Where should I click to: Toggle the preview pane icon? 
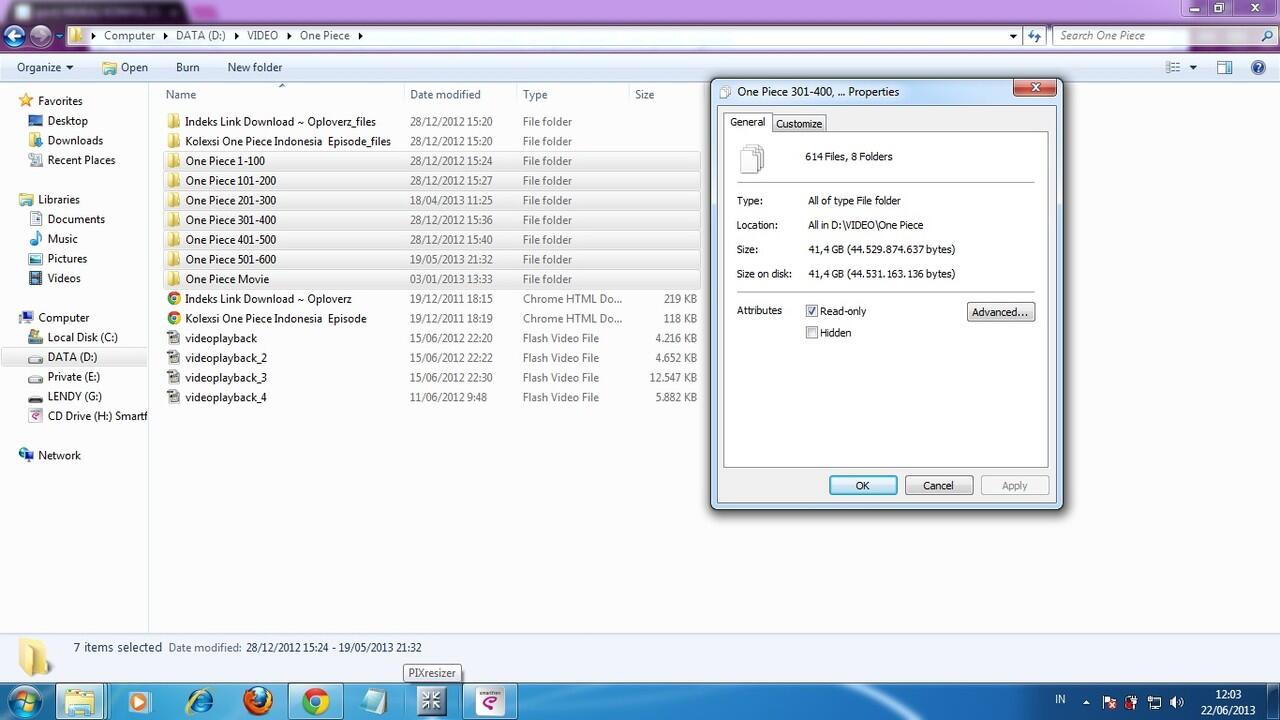pos(1224,67)
